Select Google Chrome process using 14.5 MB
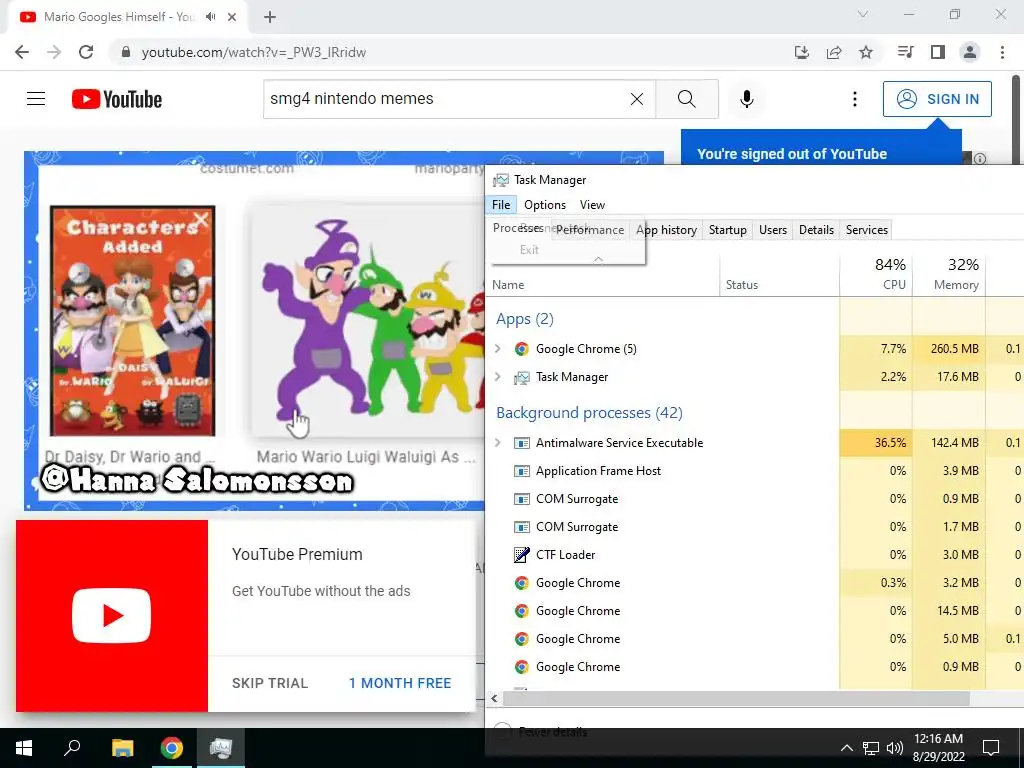This screenshot has height=768, width=1024. 754,611
